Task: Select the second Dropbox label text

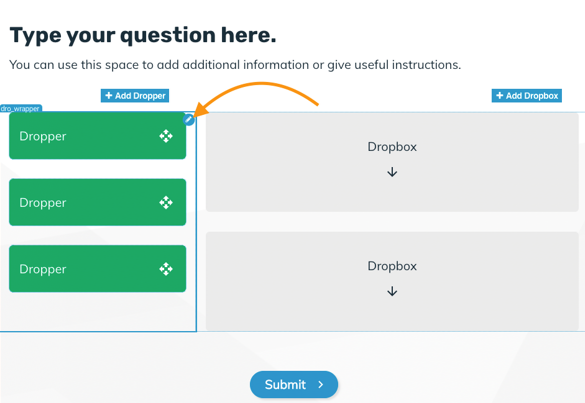Action: coord(392,266)
